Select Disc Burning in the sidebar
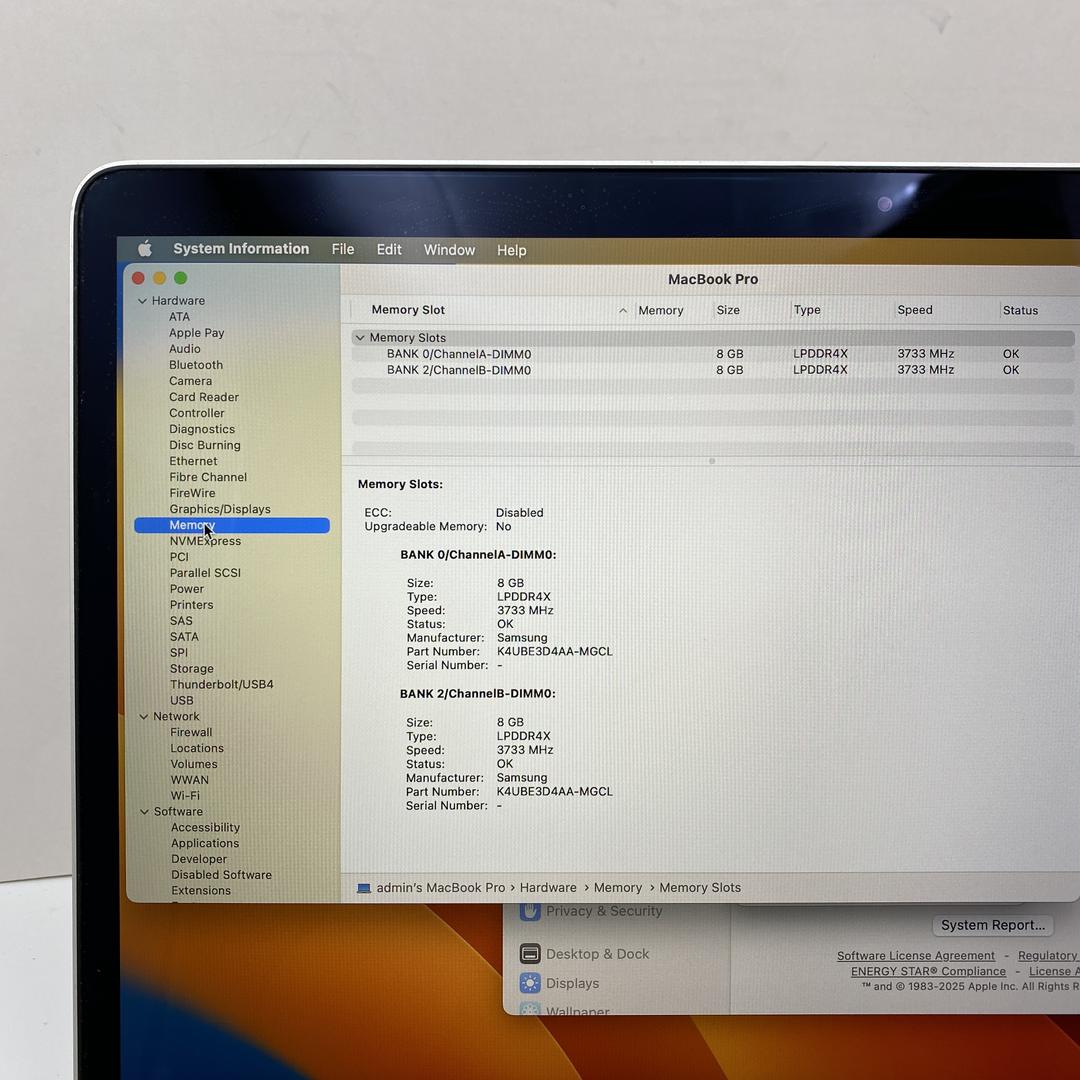Viewport: 1080px width, 1080px height. 205,445
